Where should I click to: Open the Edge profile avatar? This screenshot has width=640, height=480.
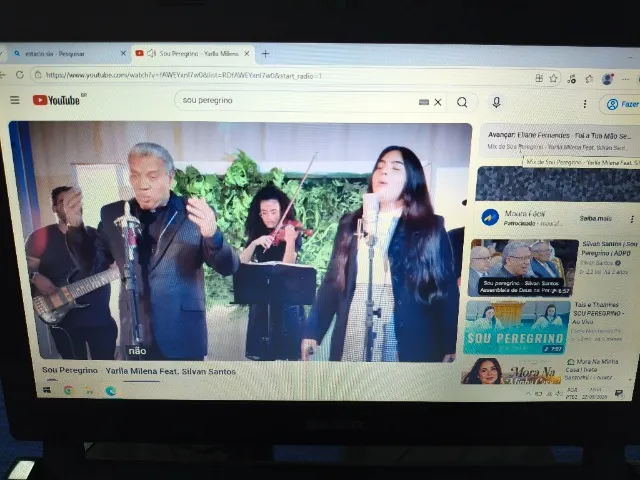pos(608,79)
